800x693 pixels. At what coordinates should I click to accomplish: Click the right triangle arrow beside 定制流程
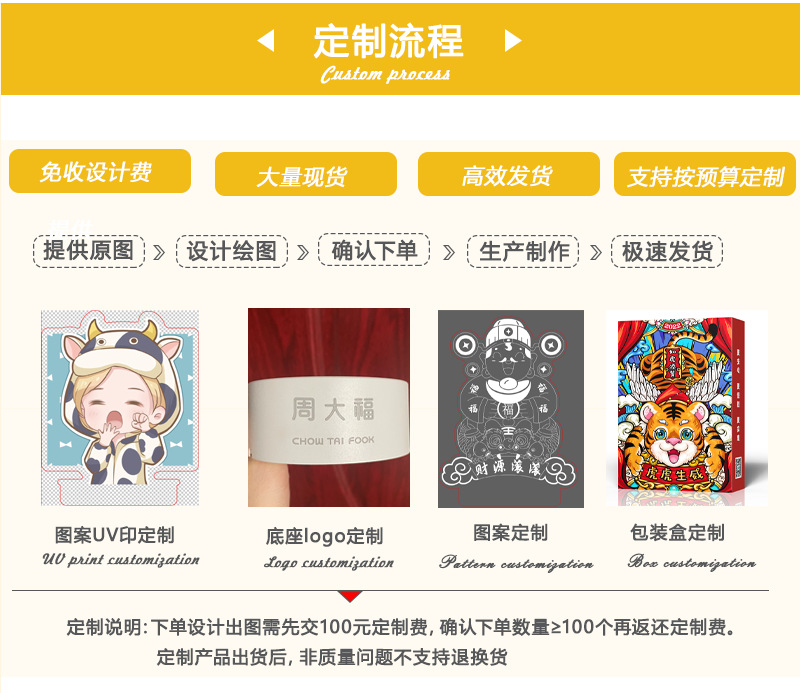click(513, 40)
